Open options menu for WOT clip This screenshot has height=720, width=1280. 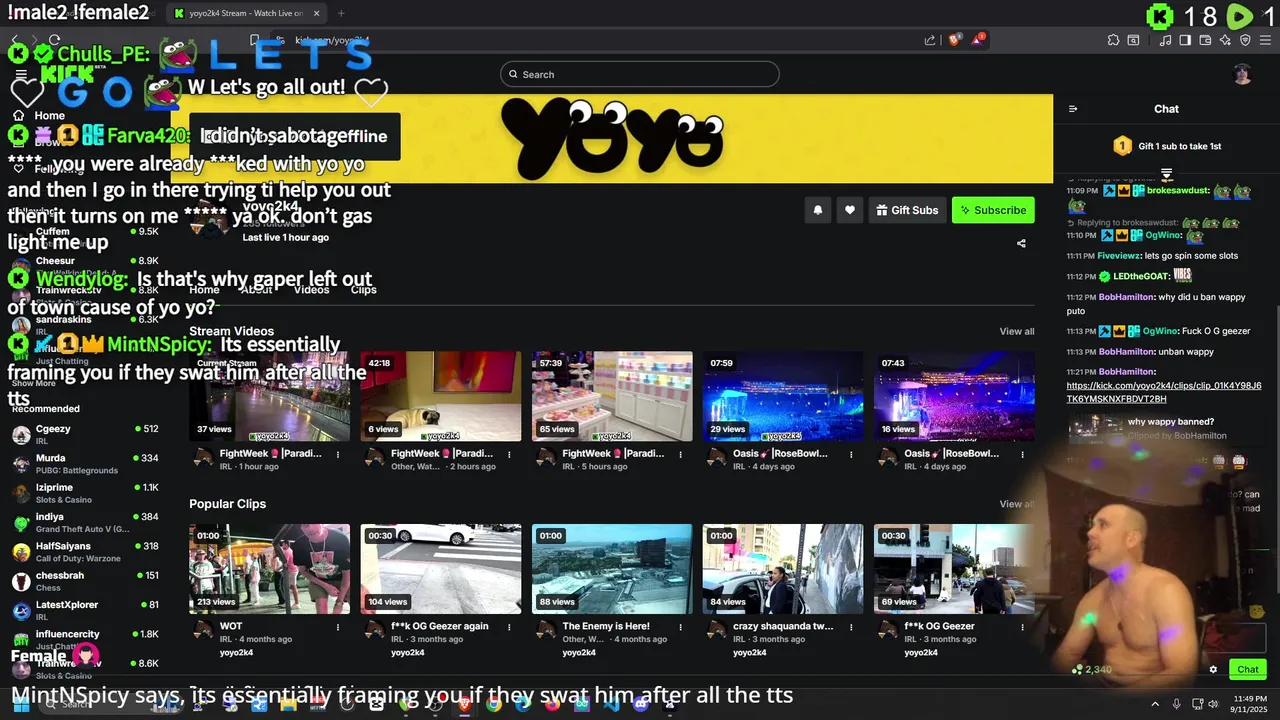point(338,627)
